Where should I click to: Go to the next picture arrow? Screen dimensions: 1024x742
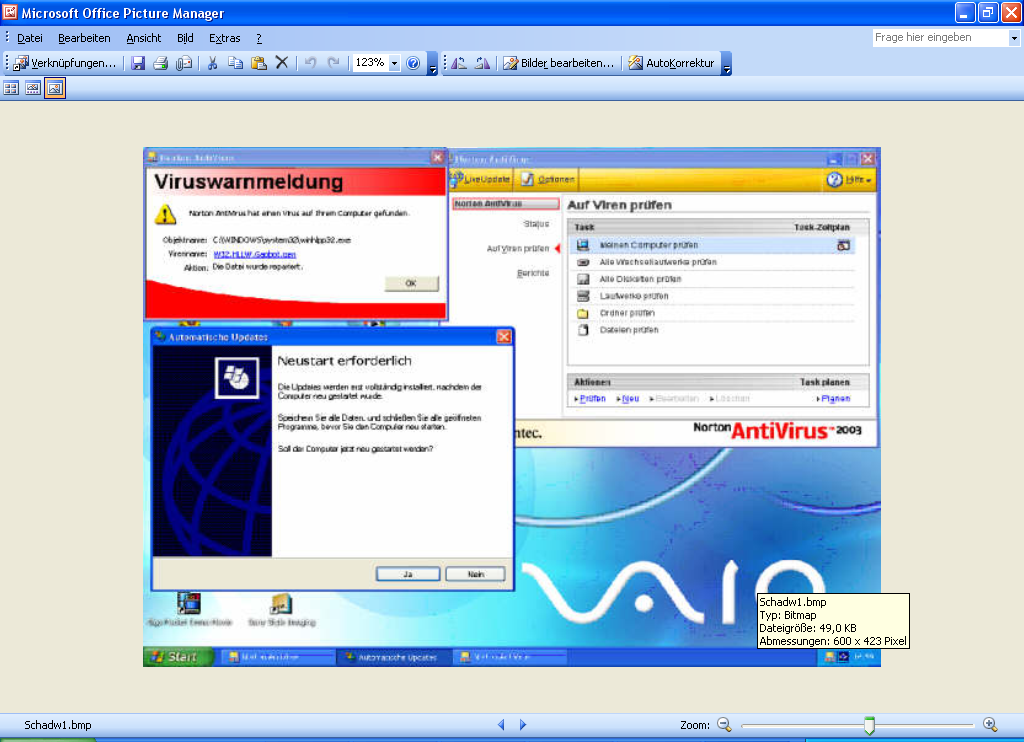[523, 724]
